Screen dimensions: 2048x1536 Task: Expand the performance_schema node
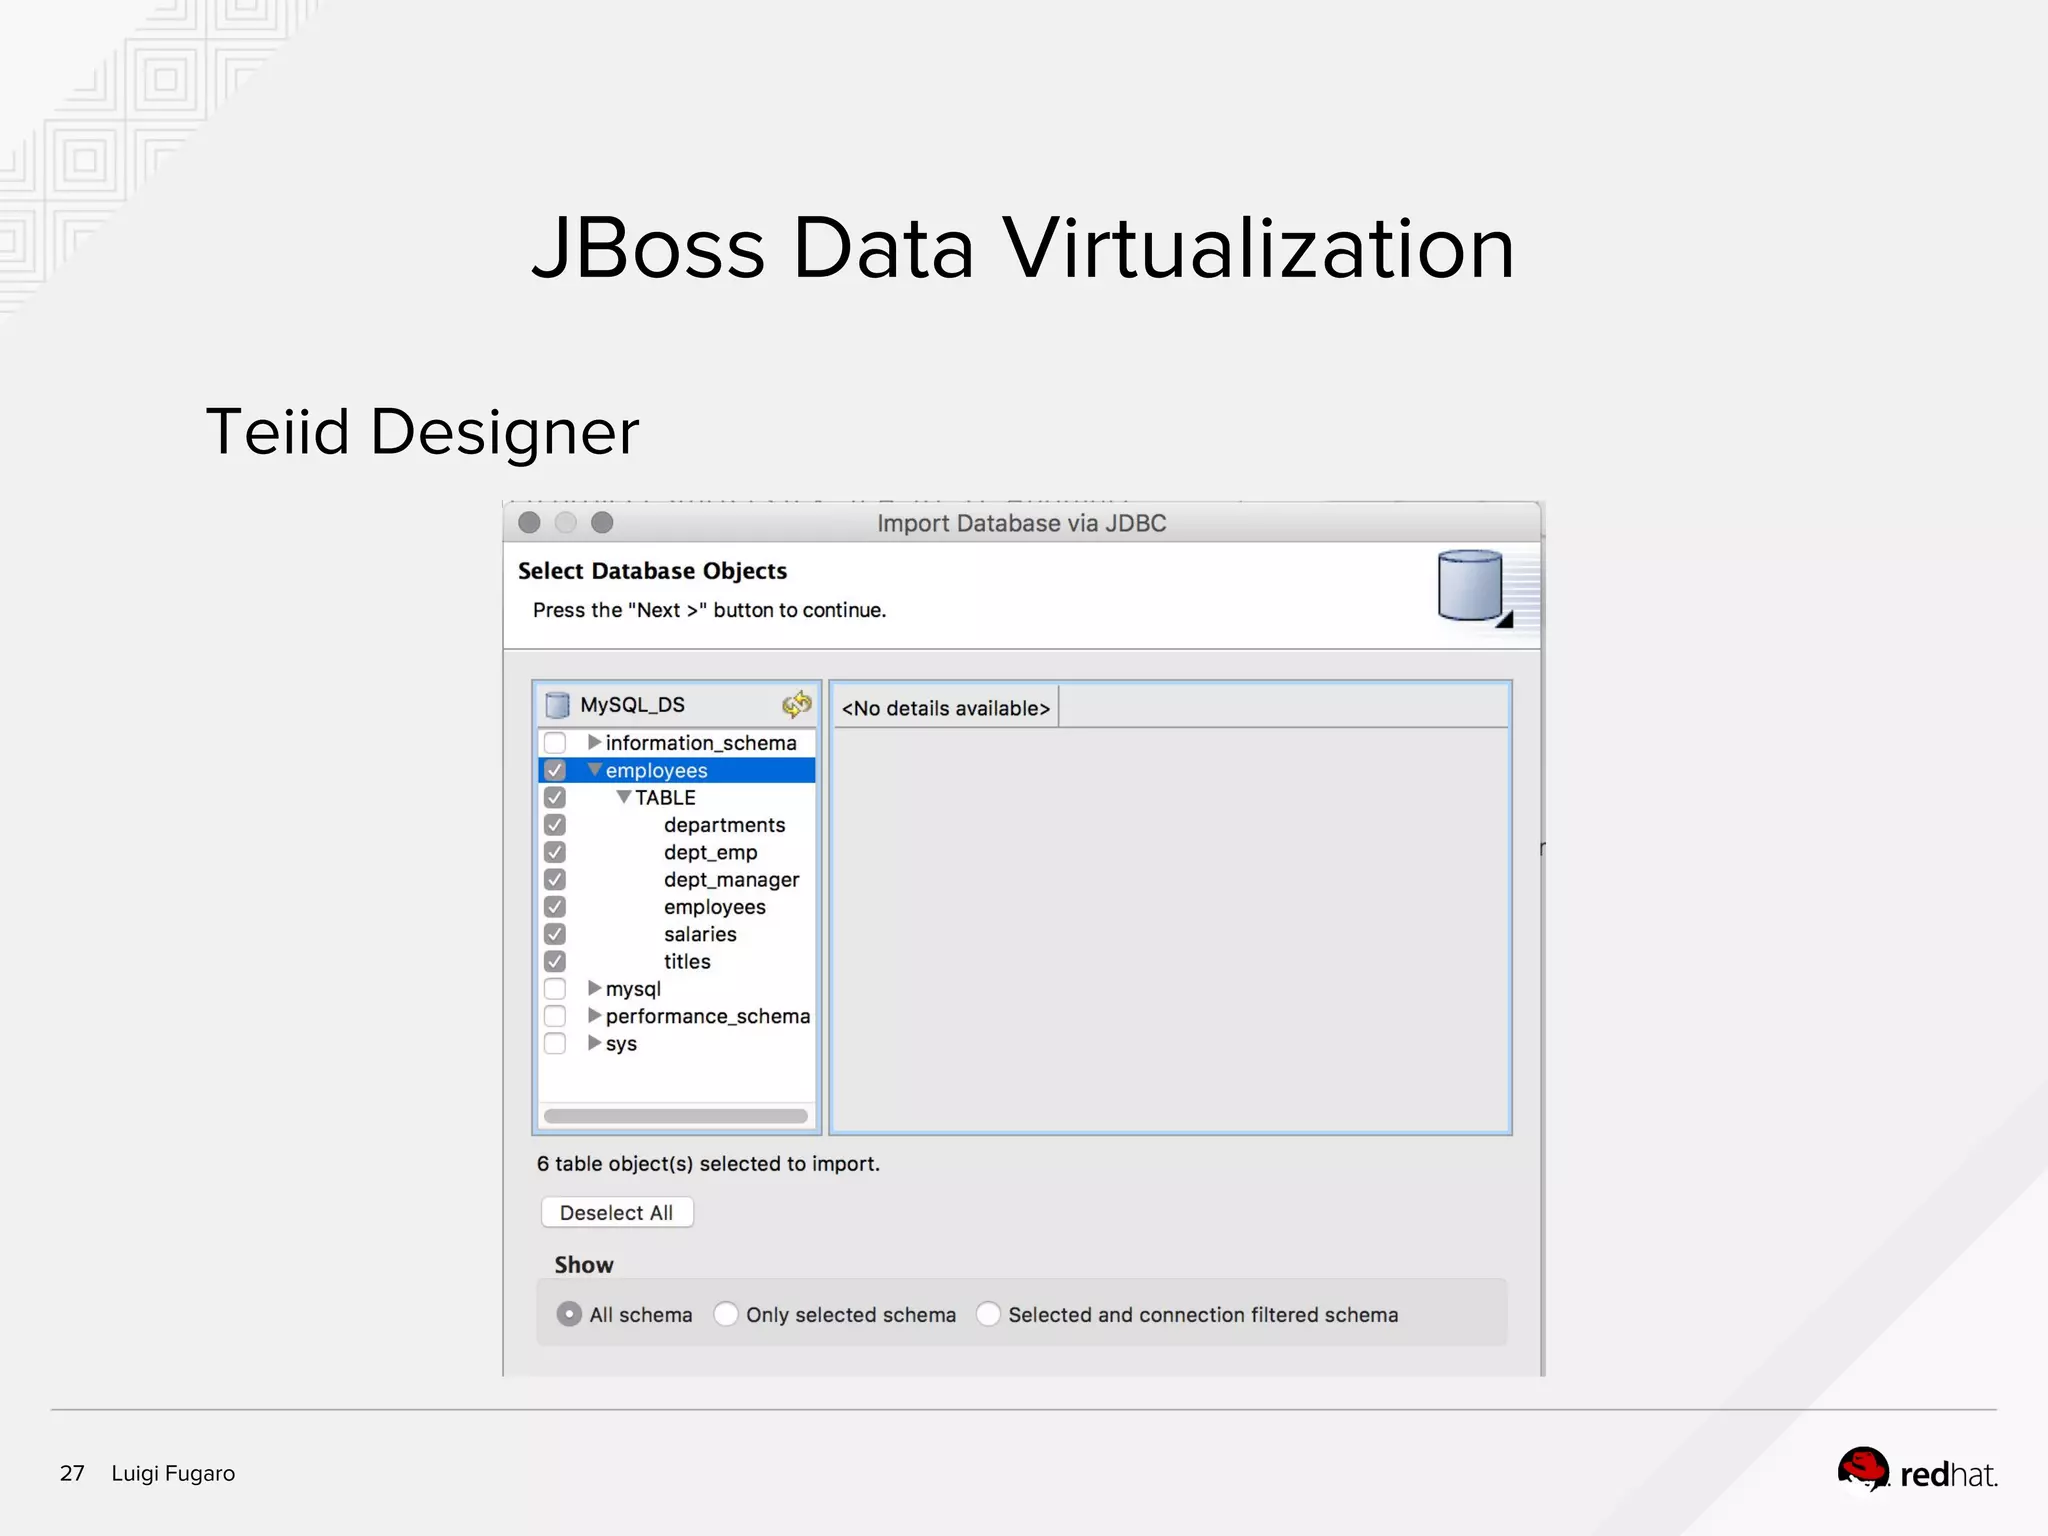pos(594,1015)
